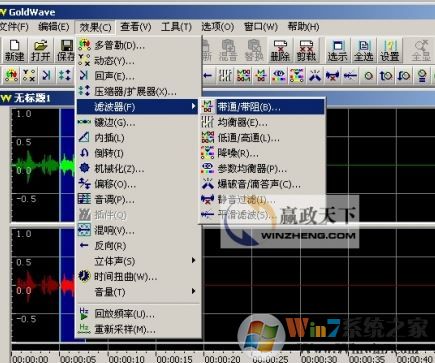Viewport: 435px width, 363px height.
Task: Click the Dynamics icon in effects toolbar
Action: (x=29, y=75)
